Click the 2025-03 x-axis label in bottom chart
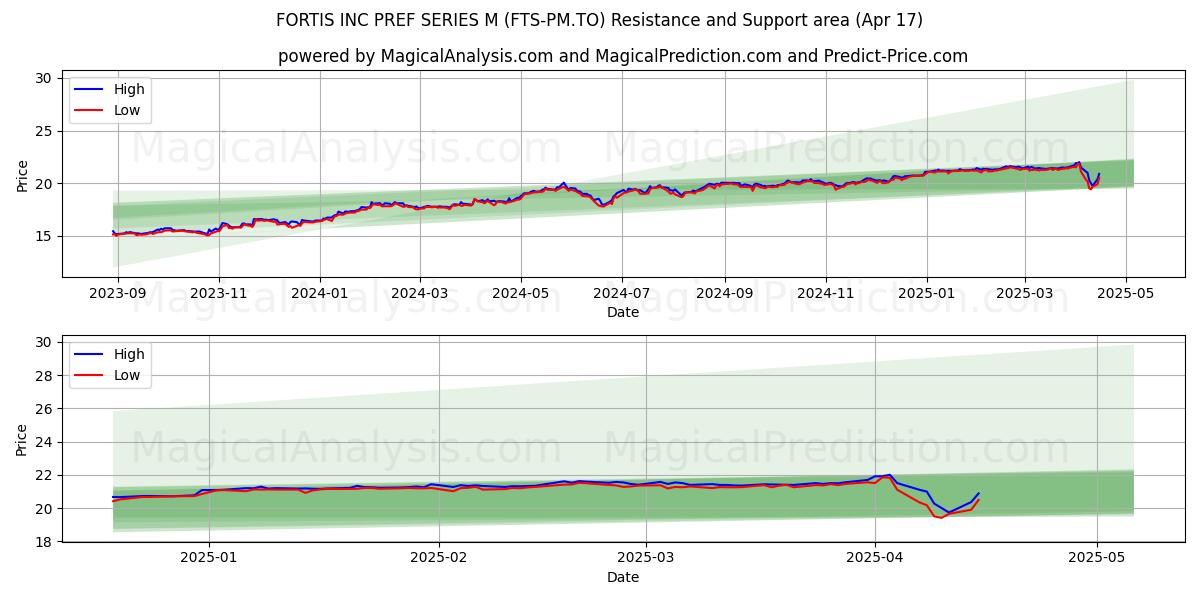This screenshot has width=1200, height=600. pos(646,559)
